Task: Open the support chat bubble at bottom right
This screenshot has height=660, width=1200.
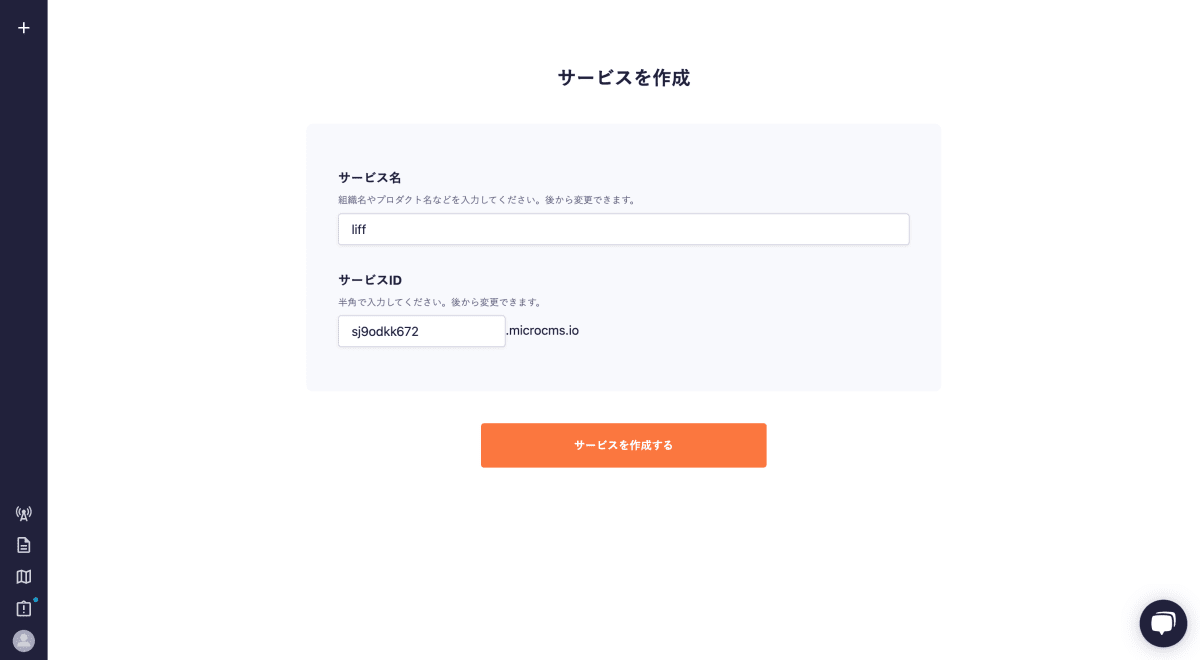Action: (1163, 623)
